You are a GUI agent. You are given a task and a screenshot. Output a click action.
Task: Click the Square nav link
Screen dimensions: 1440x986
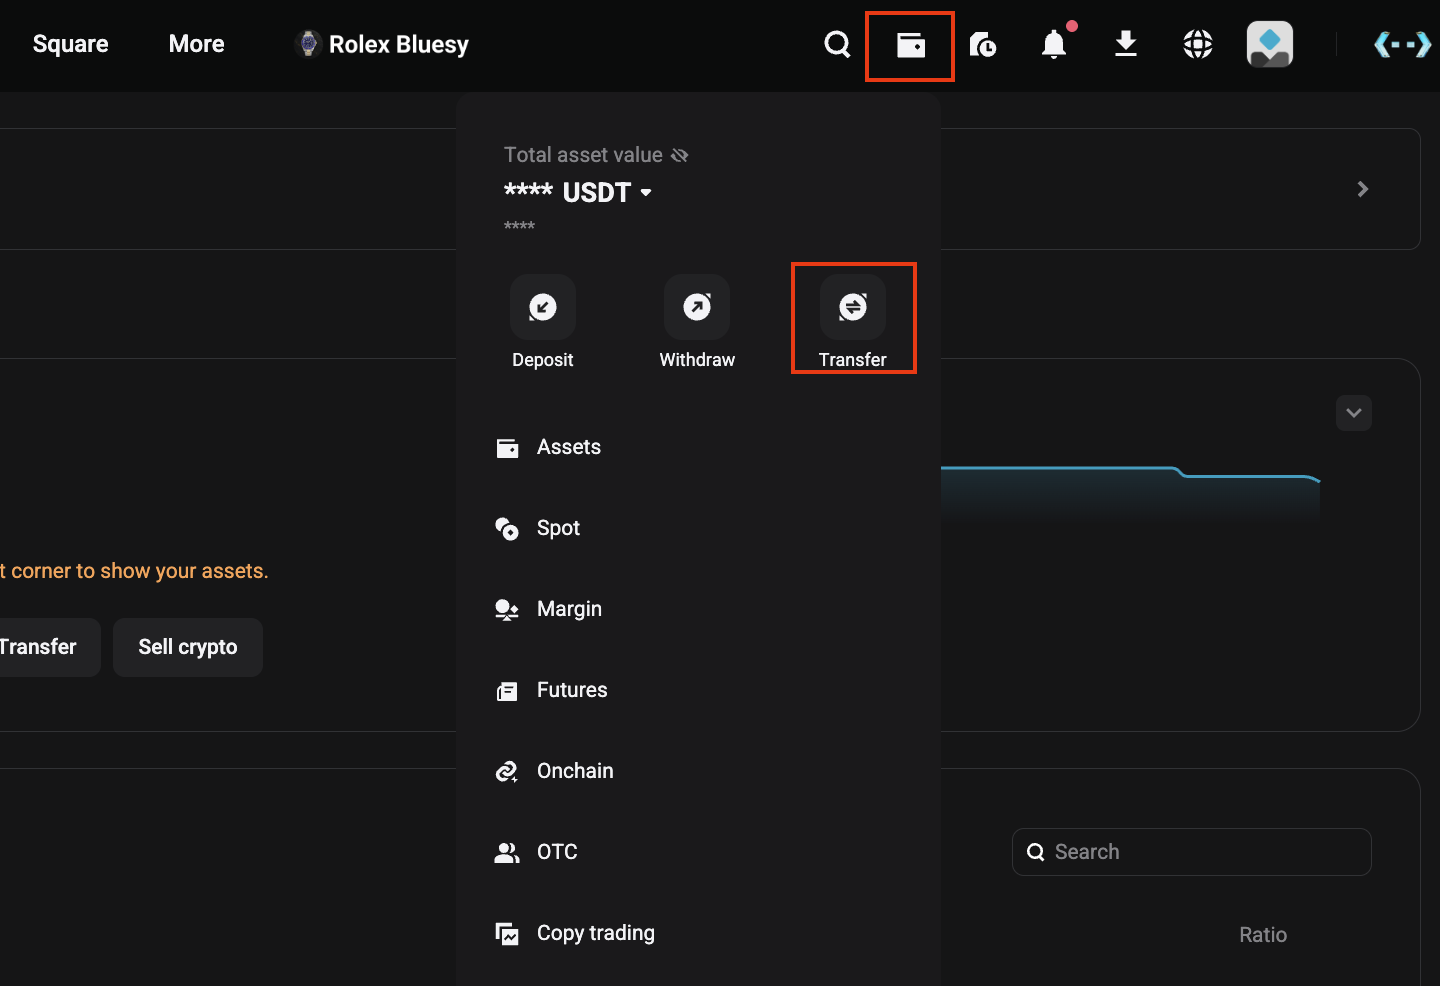coord(71,44)
